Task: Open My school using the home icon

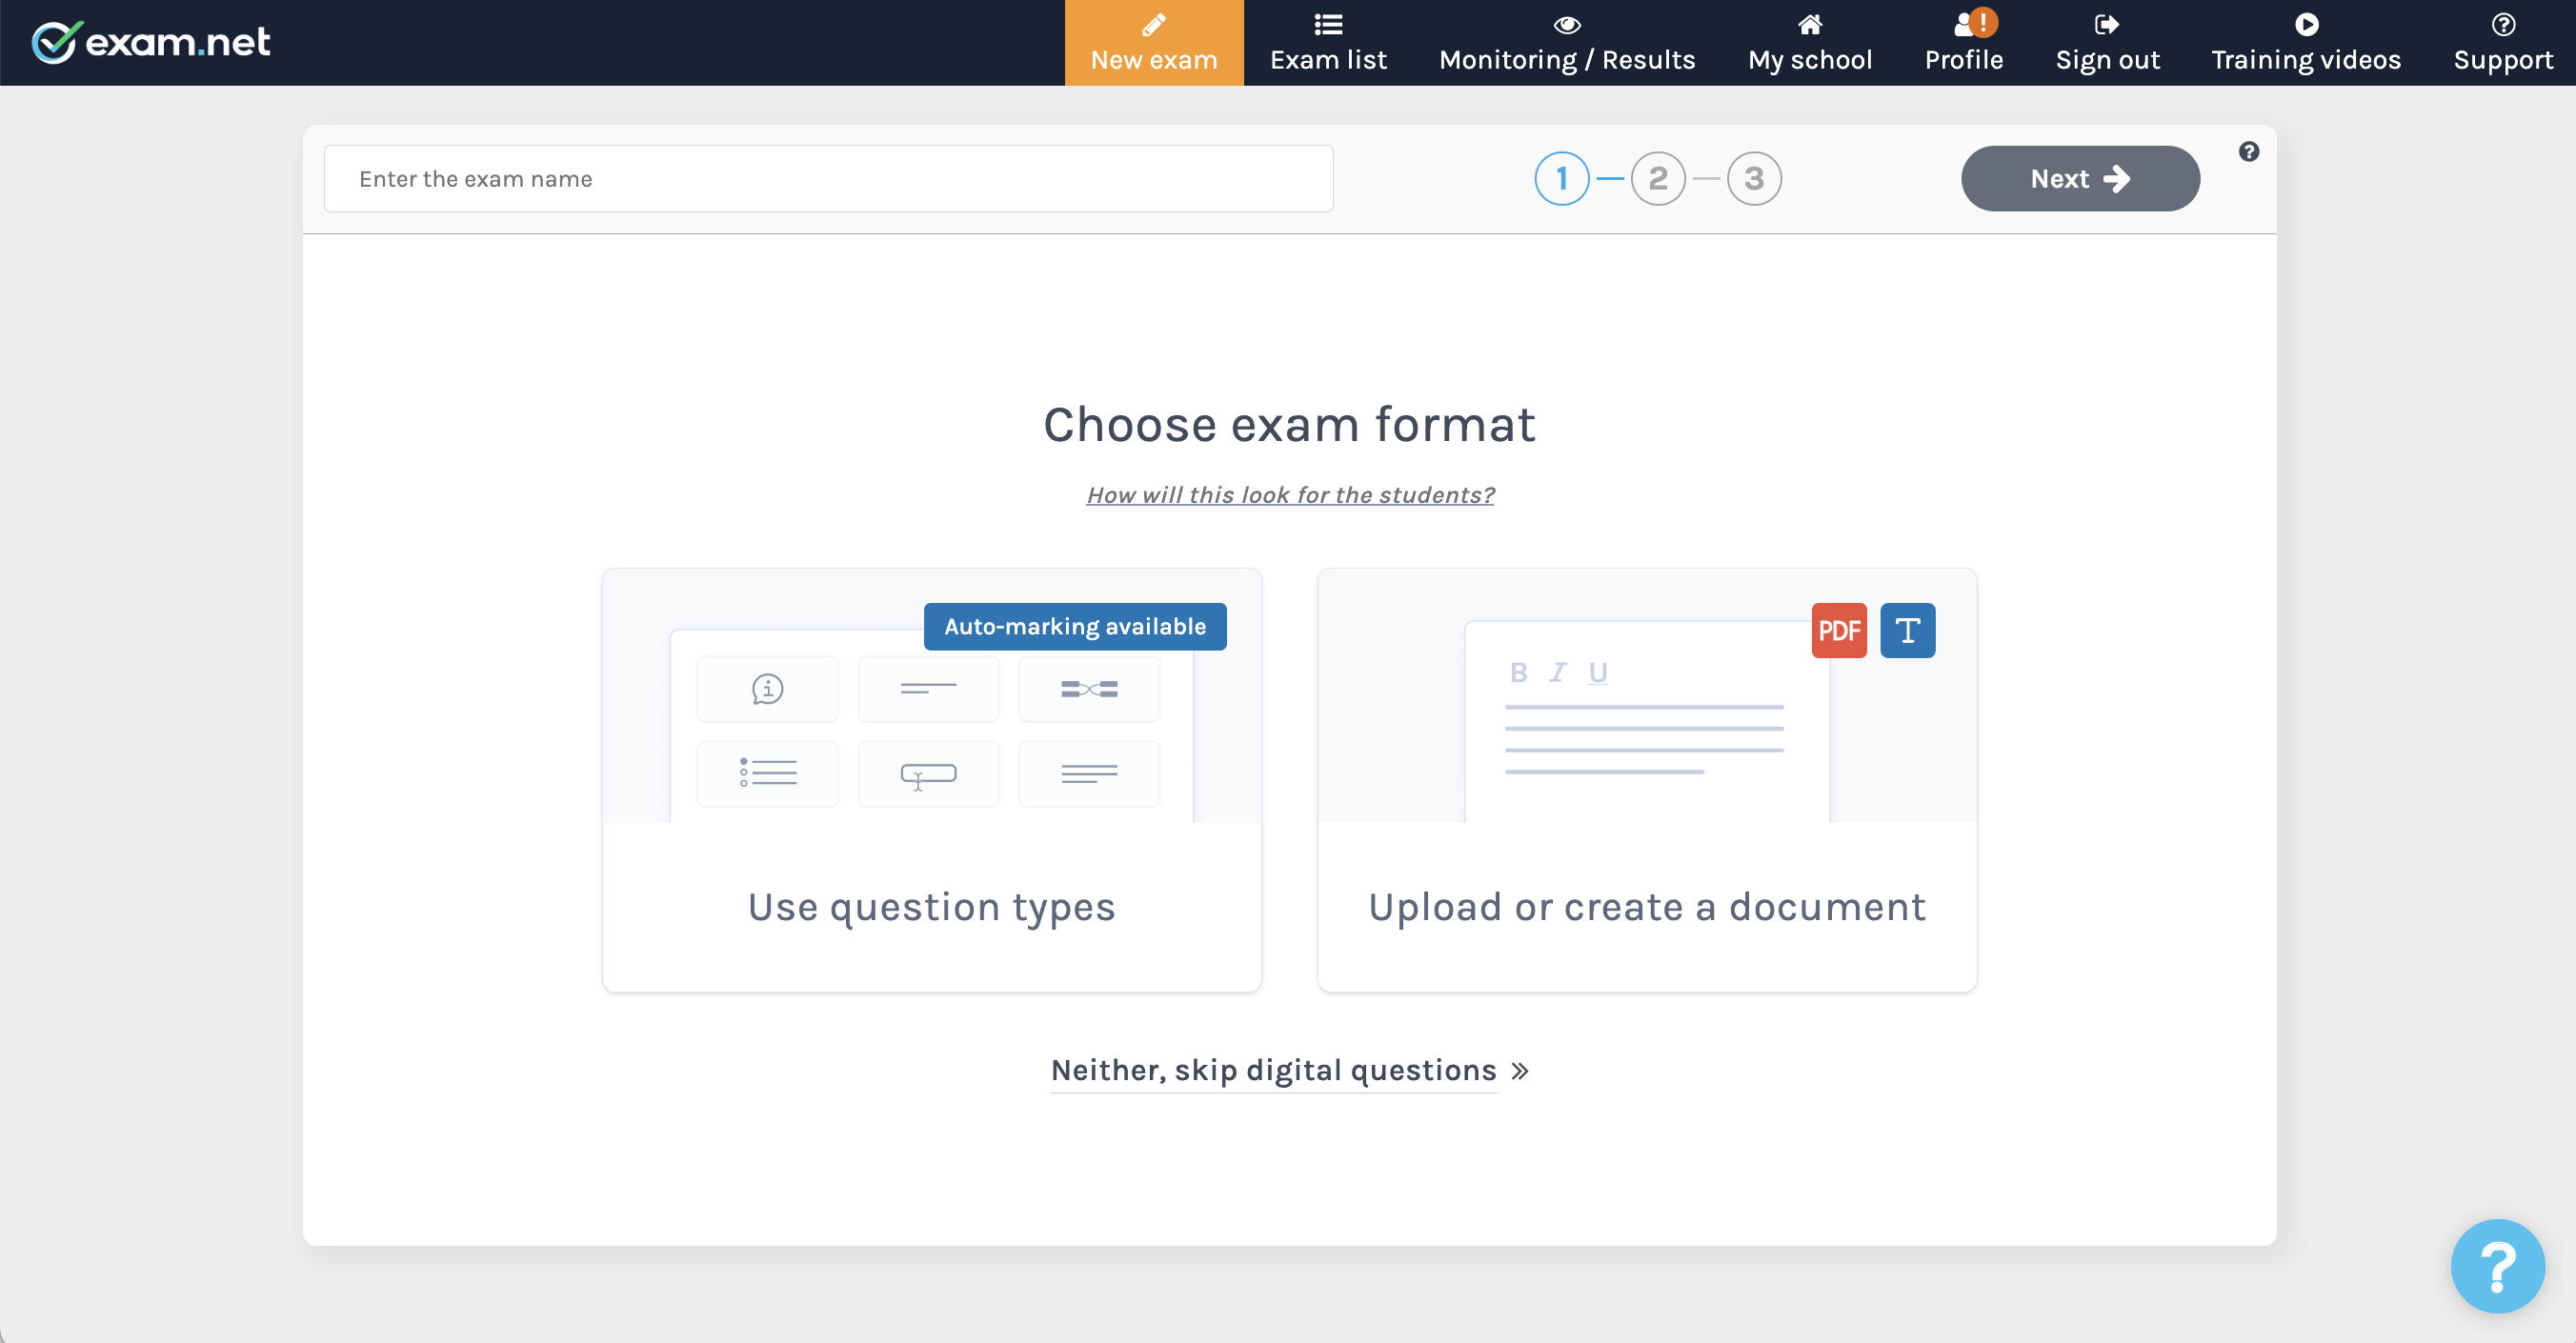Action: [1810, 25]
